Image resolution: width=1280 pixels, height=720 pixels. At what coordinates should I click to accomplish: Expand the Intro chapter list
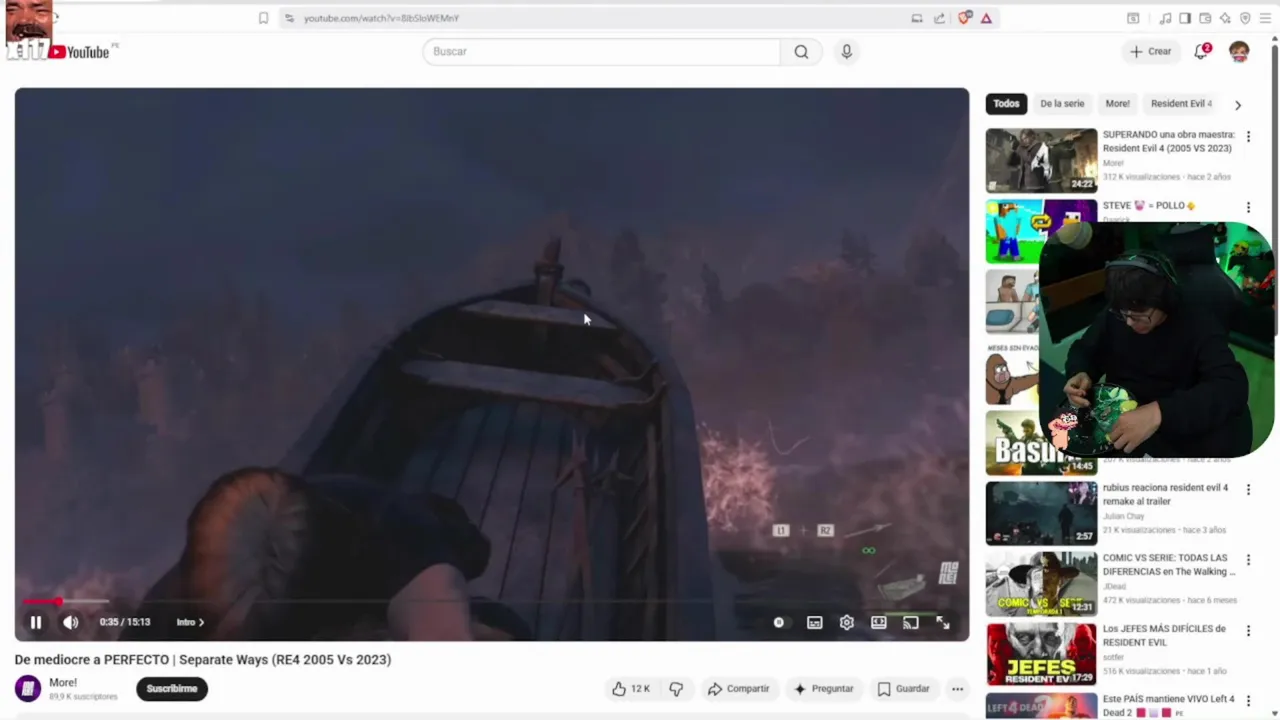click(190, 622)
